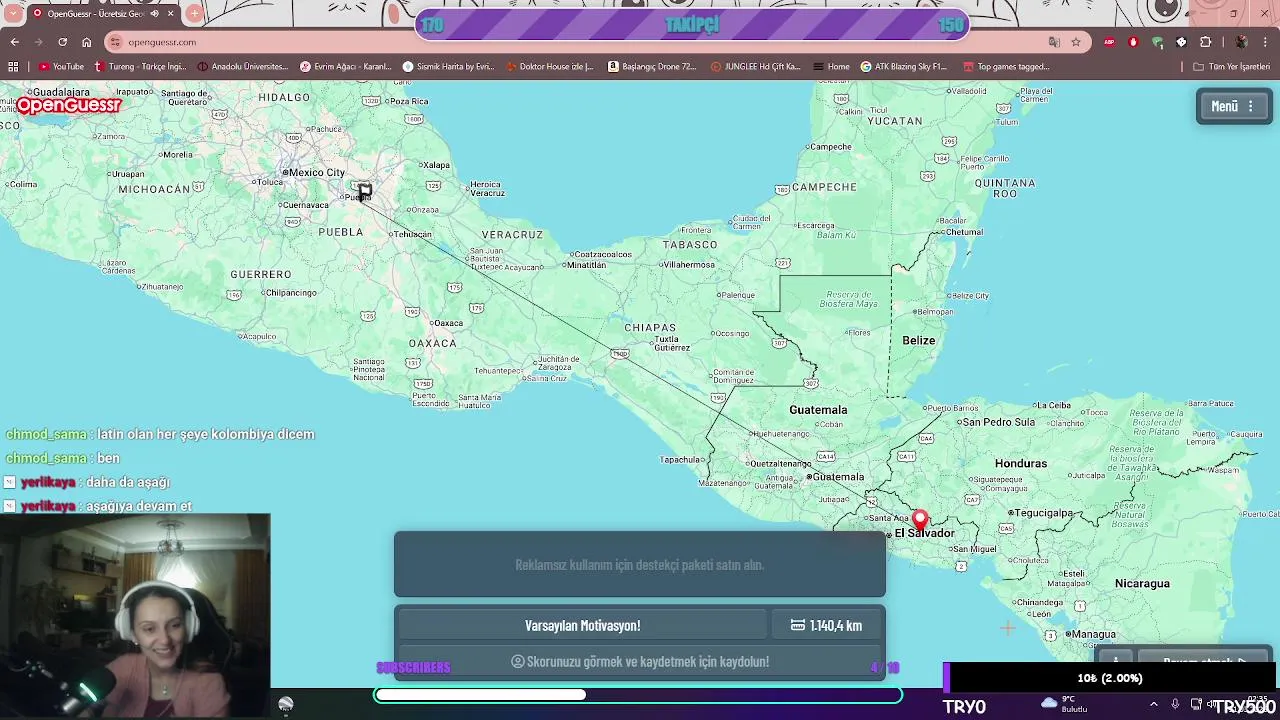
Task: Click the microphone tray icon
Action: [1175, 704]
